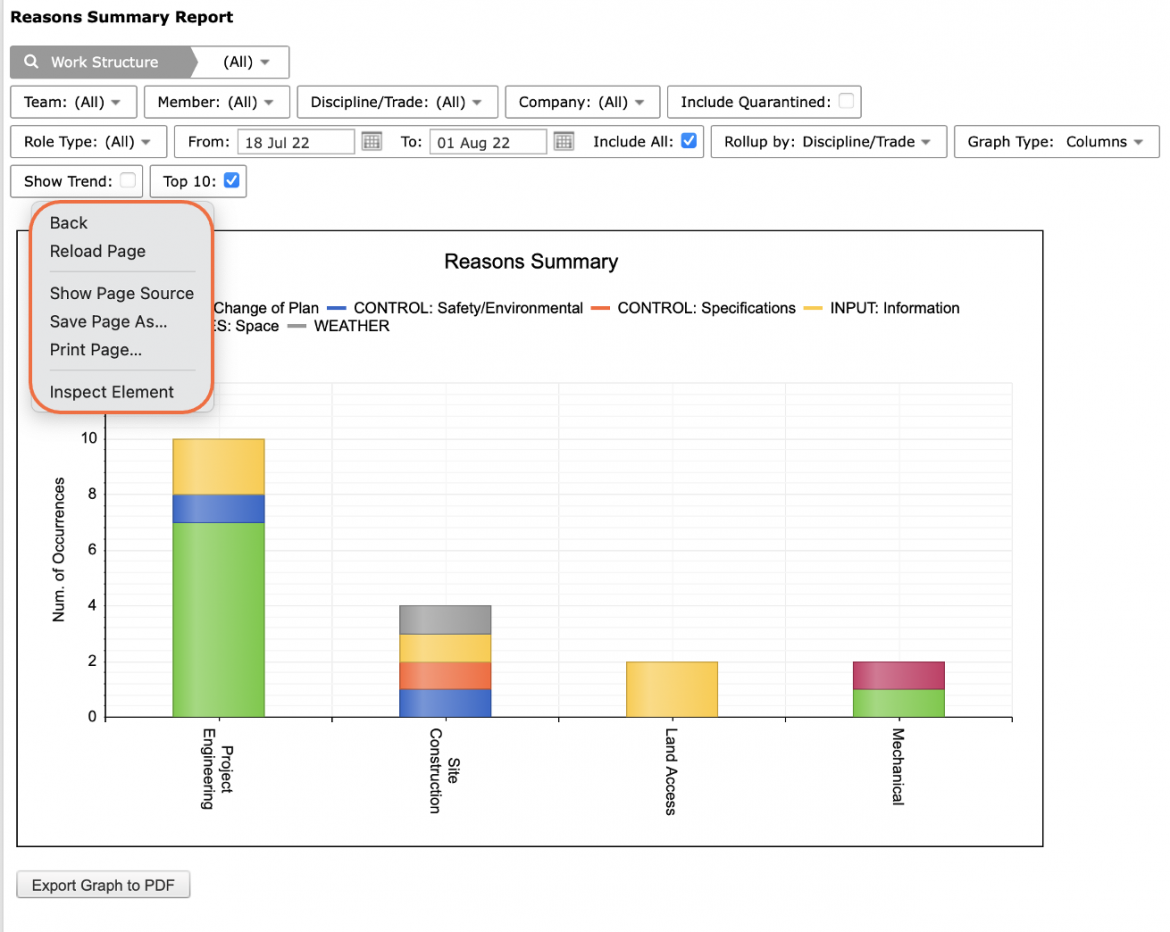
Task: Click the INPUT: Information yellow legend marker
Action: (x=813, y=308)
